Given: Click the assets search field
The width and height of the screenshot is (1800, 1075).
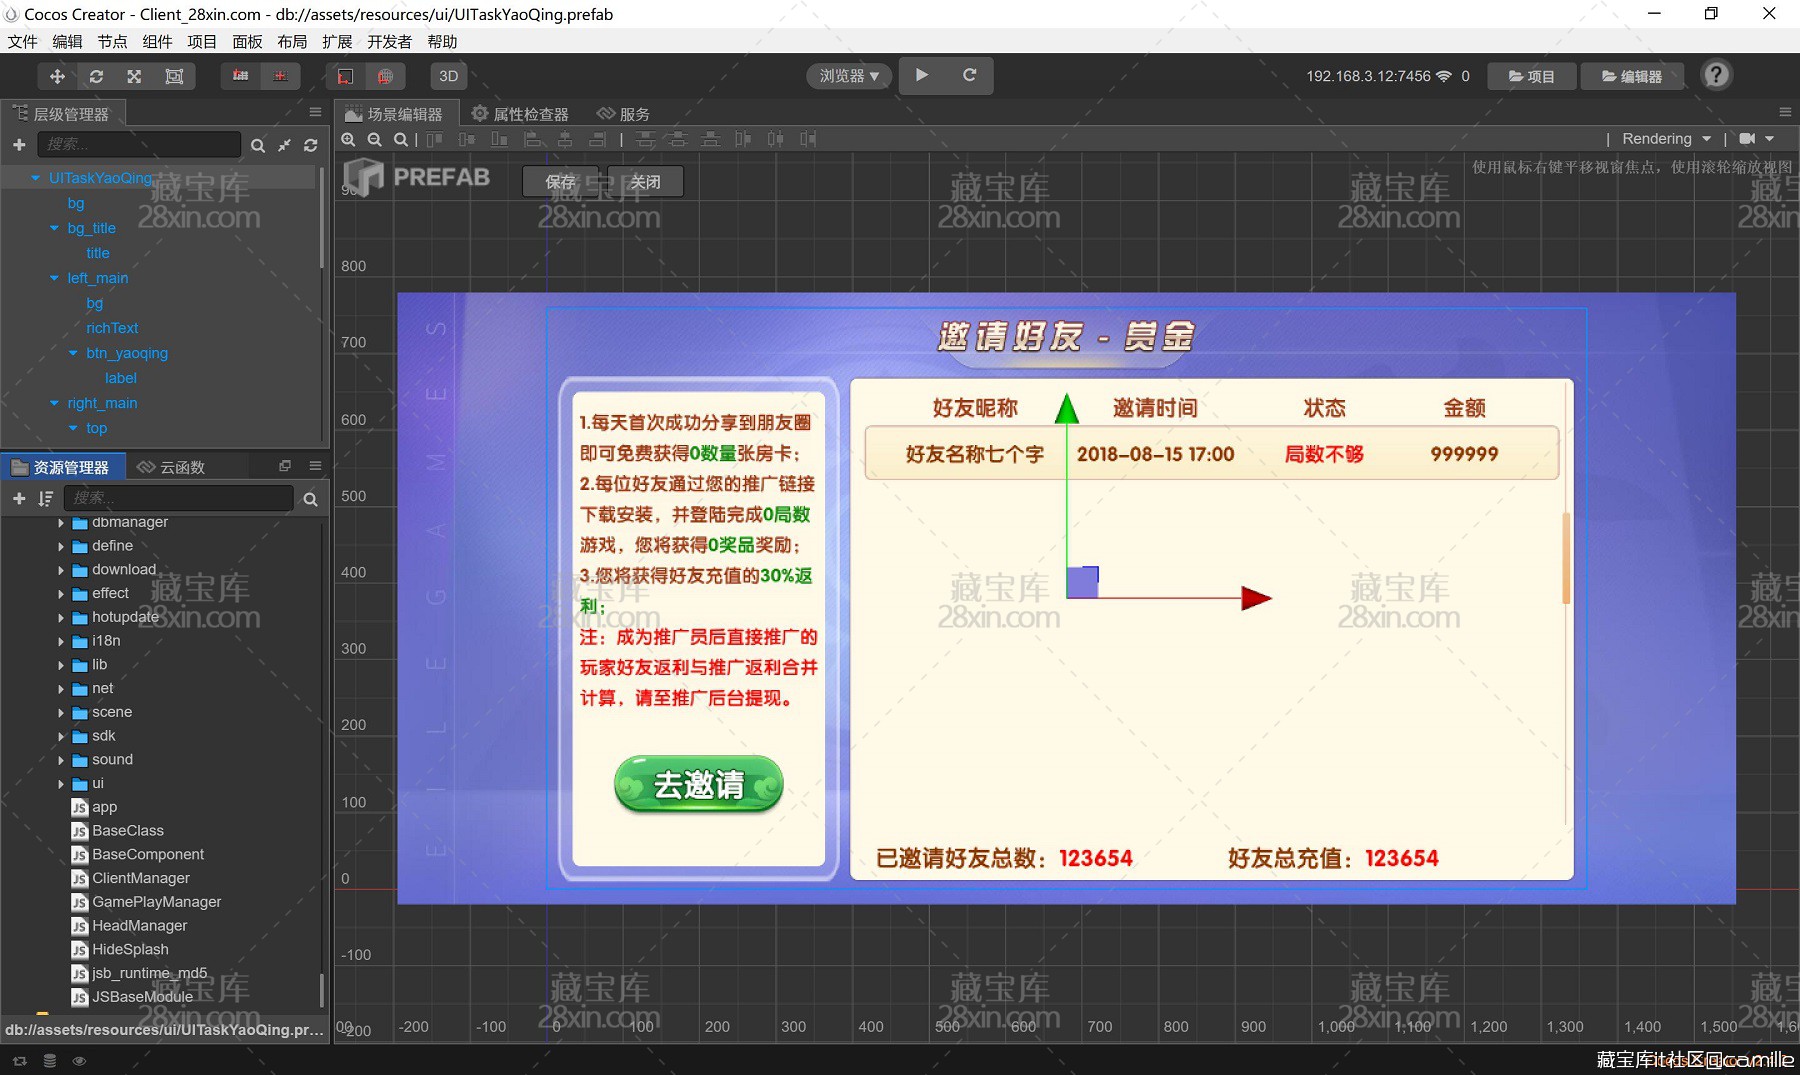Looking at the screenshot, I should tap(179, 498).
